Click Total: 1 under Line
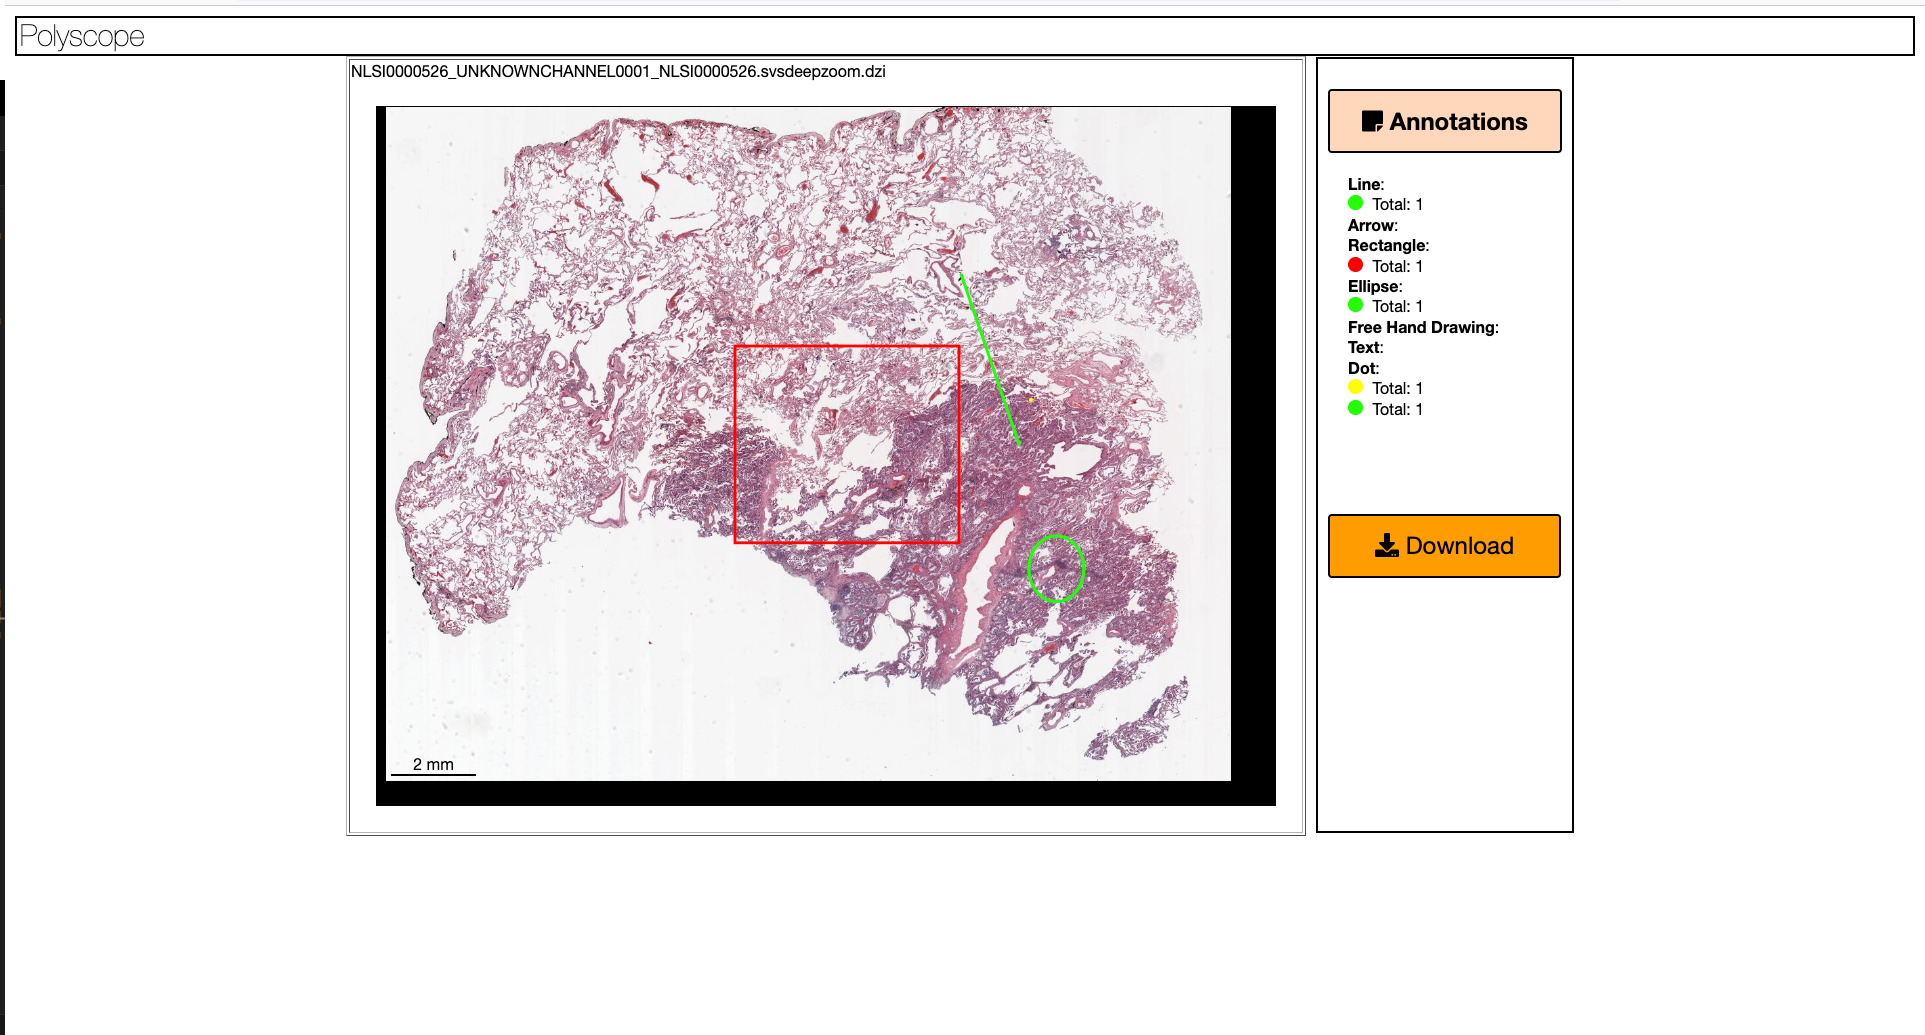 [x=1397, y=204]
